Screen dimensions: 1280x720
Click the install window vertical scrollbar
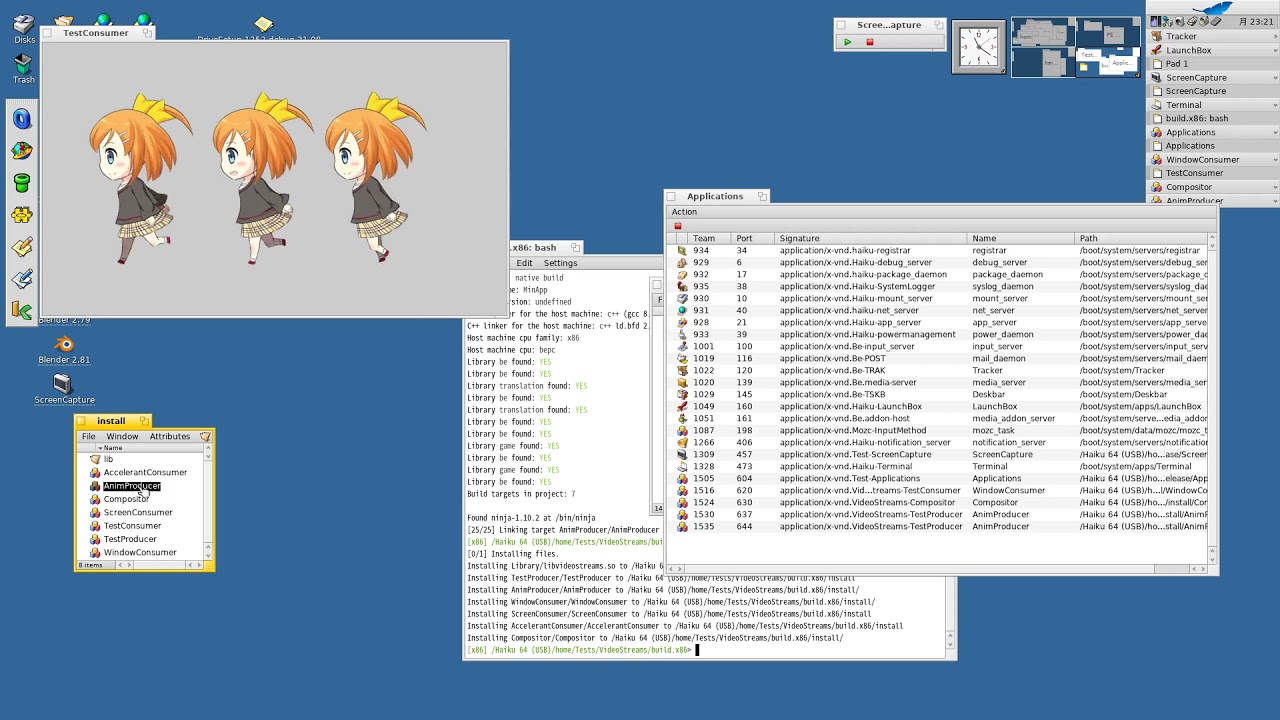pyautogui.click(x=208, y=500)
